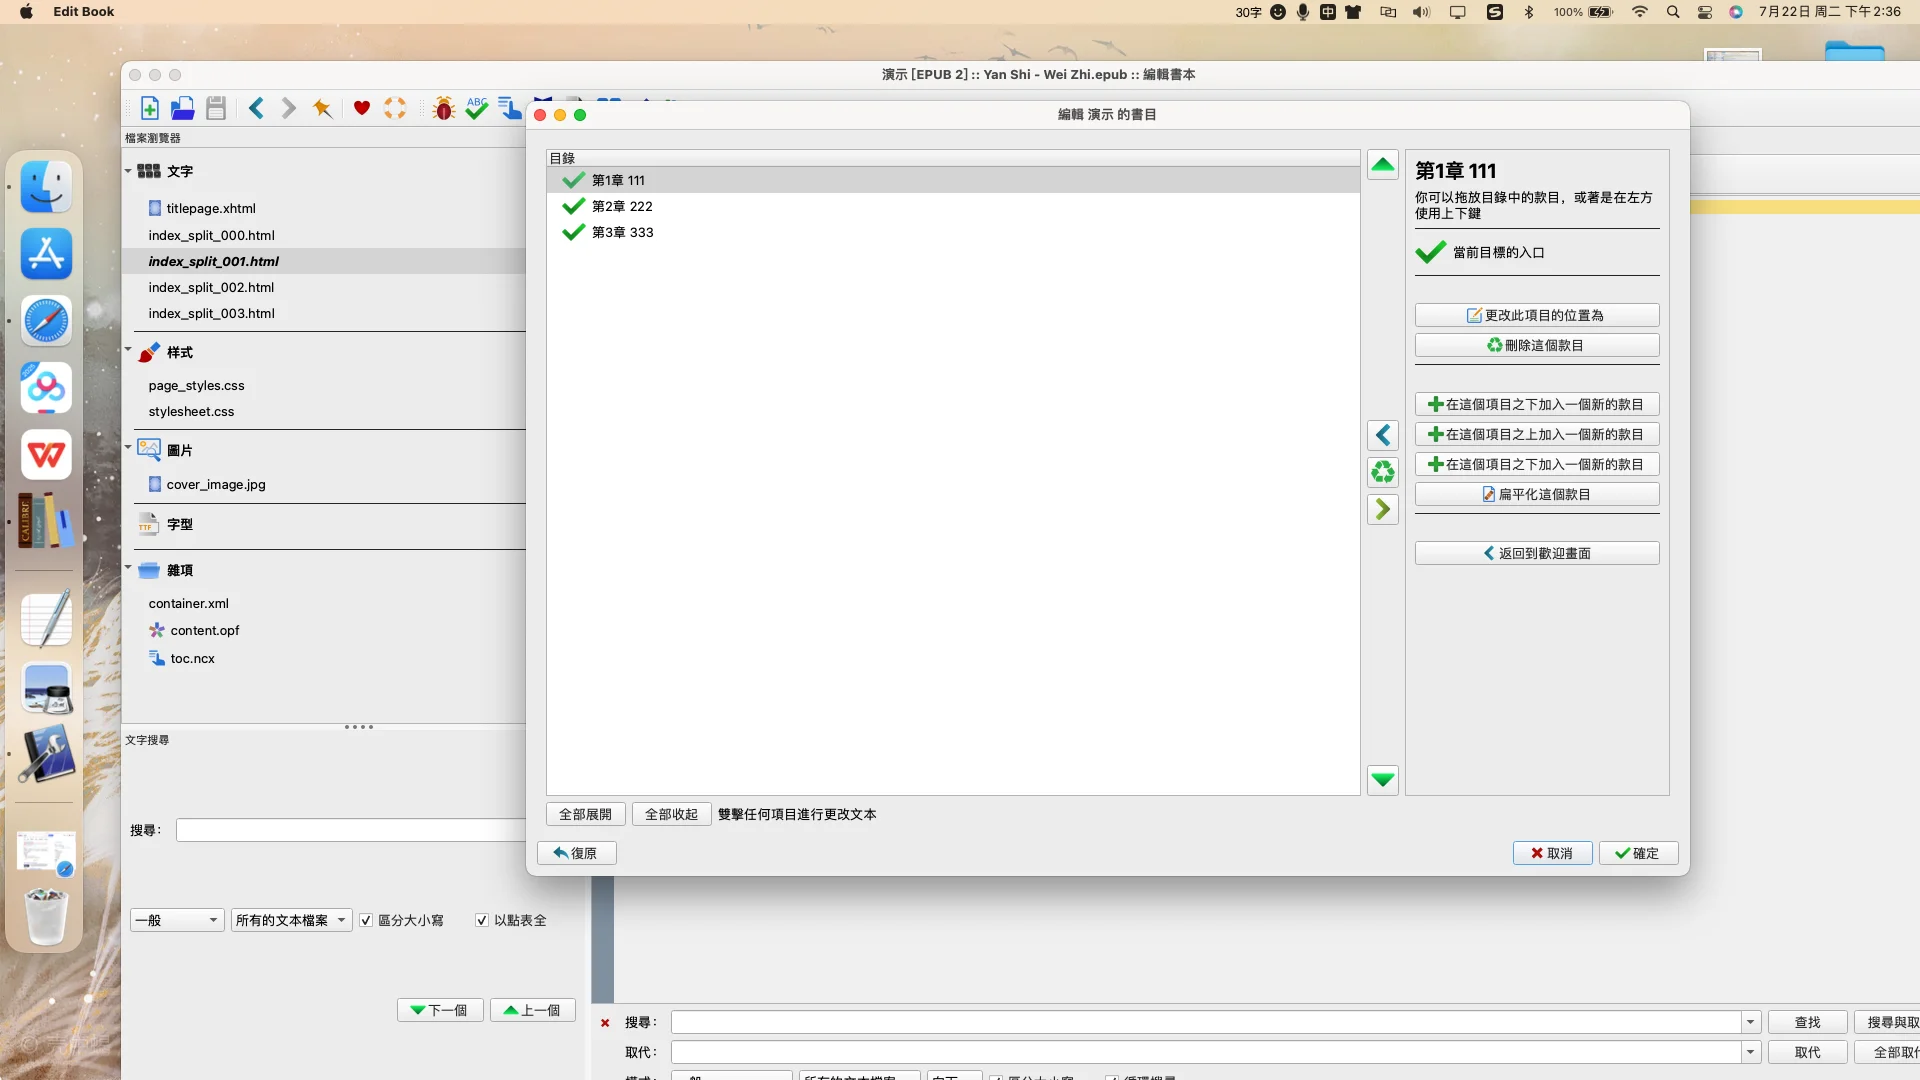Viewport: 1920px width, 1080px height.
Task: Open Finder from the dock
Action: (x=46, y=187)
